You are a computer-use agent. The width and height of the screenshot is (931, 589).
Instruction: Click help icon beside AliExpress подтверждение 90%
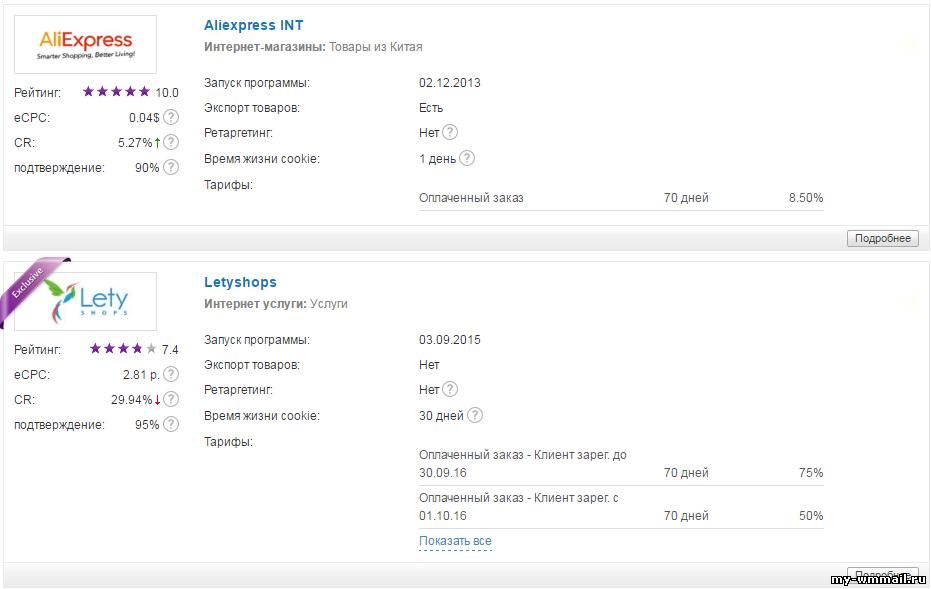pos(171,167)
